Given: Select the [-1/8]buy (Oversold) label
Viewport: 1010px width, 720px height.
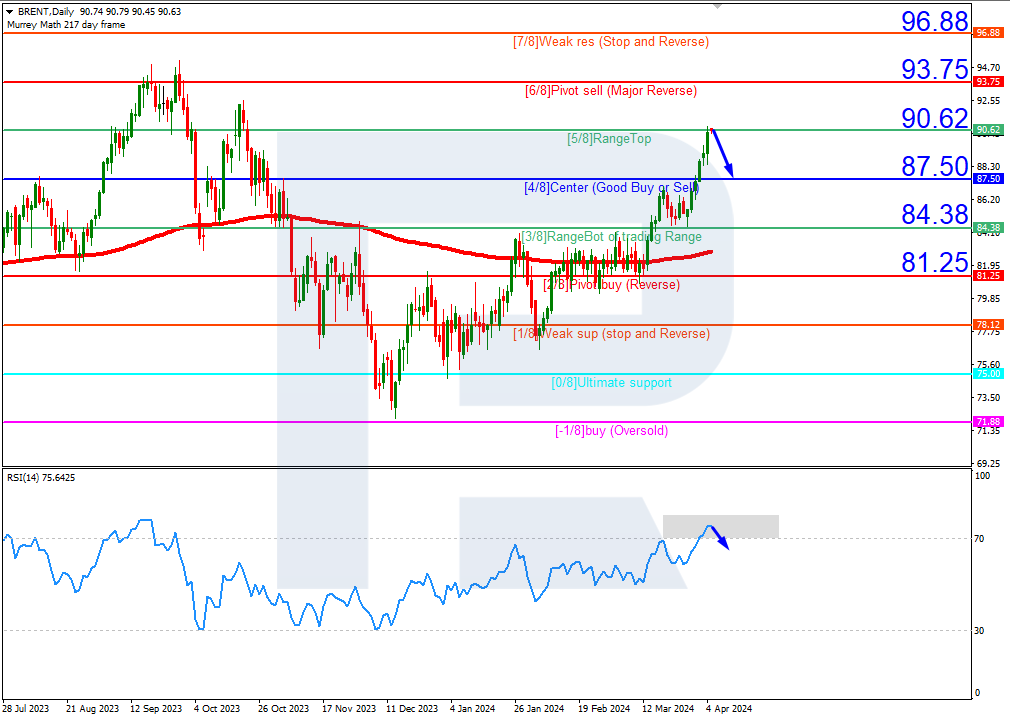Looking at the screenshot, I should (611, 431).
